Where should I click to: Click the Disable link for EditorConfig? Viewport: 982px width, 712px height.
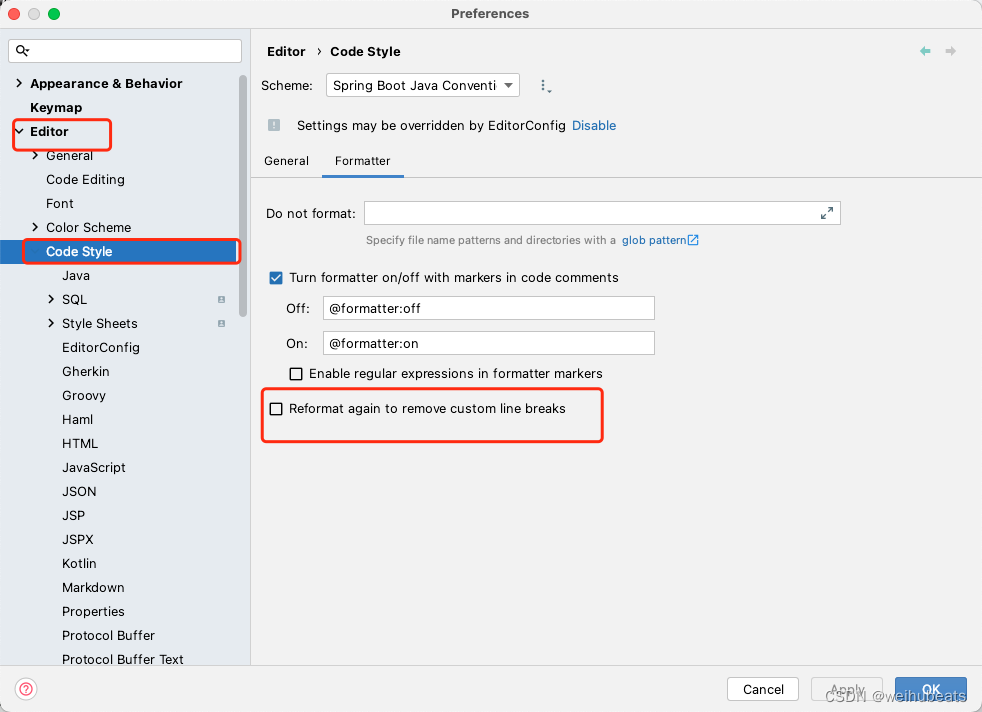click(x=594, y=125)
